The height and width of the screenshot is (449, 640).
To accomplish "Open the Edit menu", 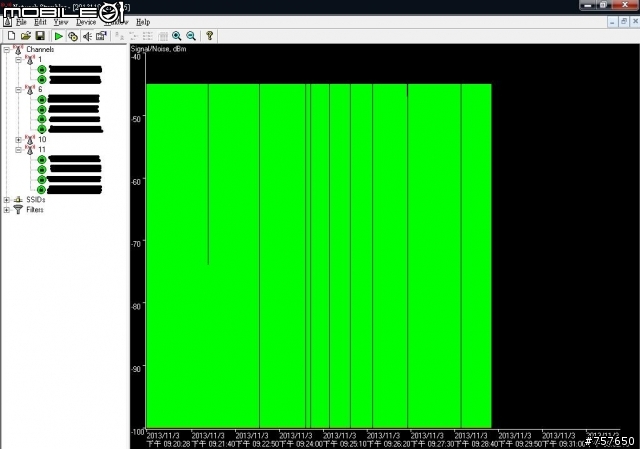I will pyautogui.click(x=40, y=22).
